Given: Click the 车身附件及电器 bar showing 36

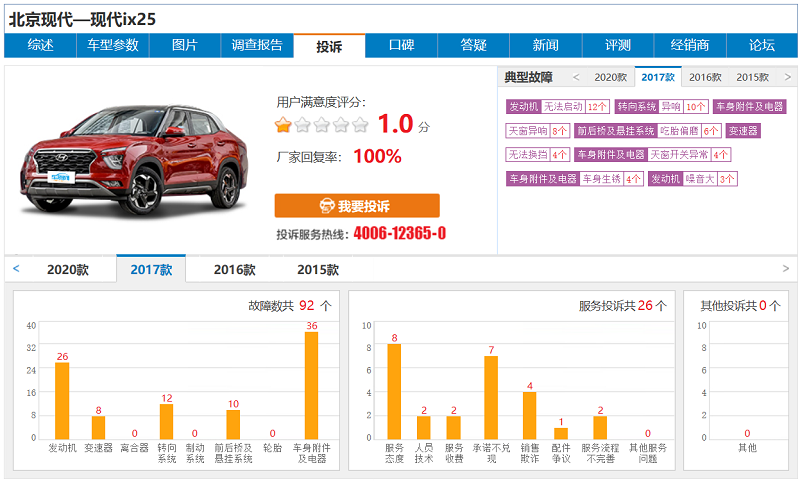Looking at the screenshot, I should [312, 386].
